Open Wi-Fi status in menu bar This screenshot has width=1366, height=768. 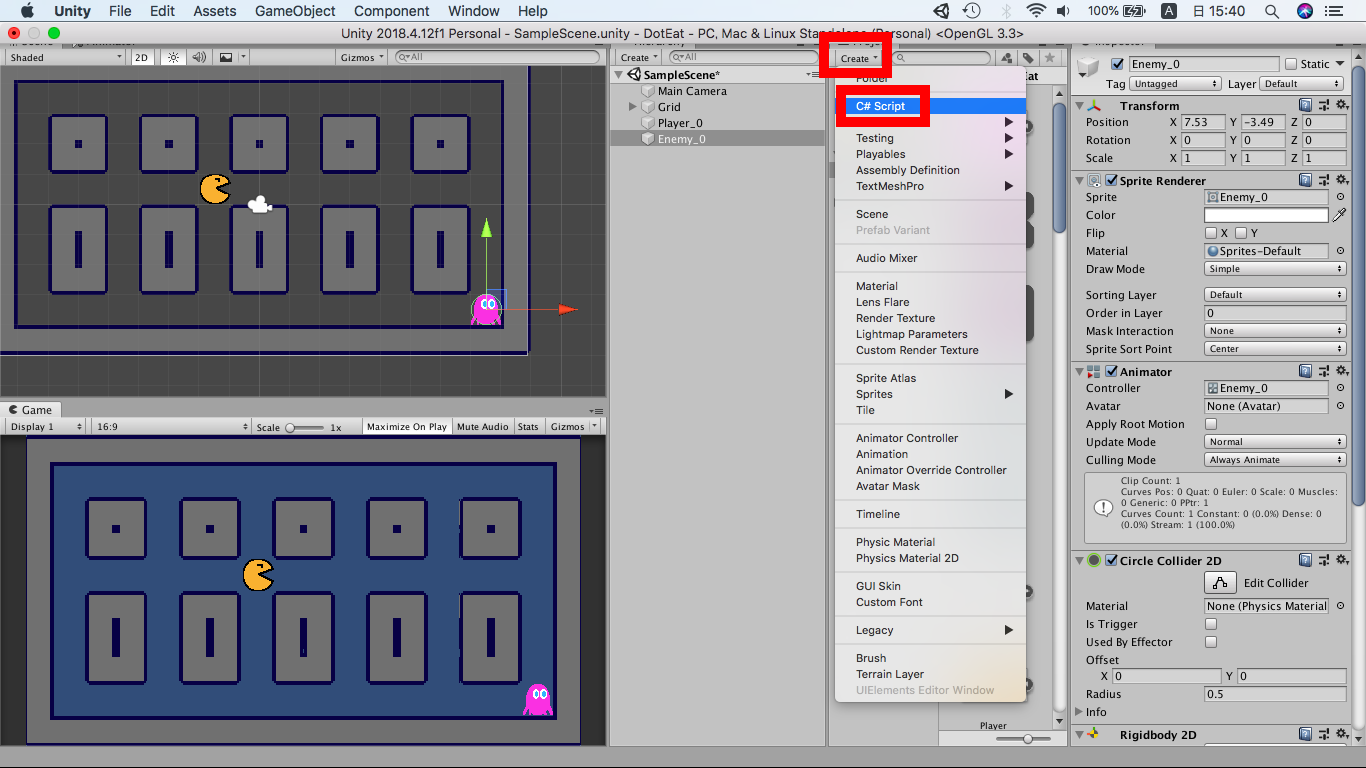[x=1036, y=11]
